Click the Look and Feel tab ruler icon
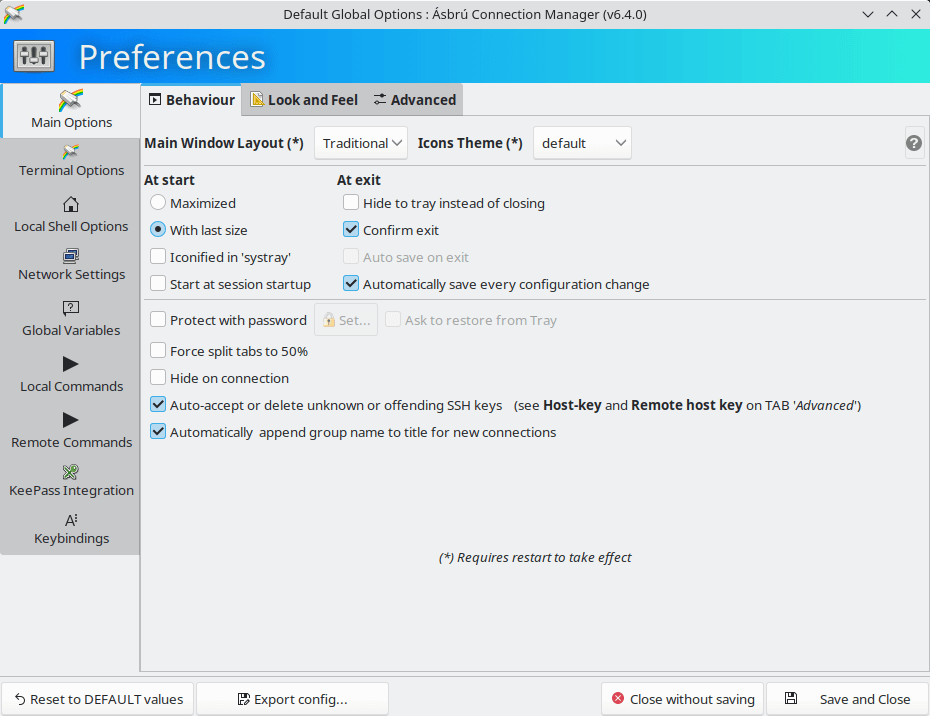Viewport: 930px width, 716px height. click(x=257, y=99)
